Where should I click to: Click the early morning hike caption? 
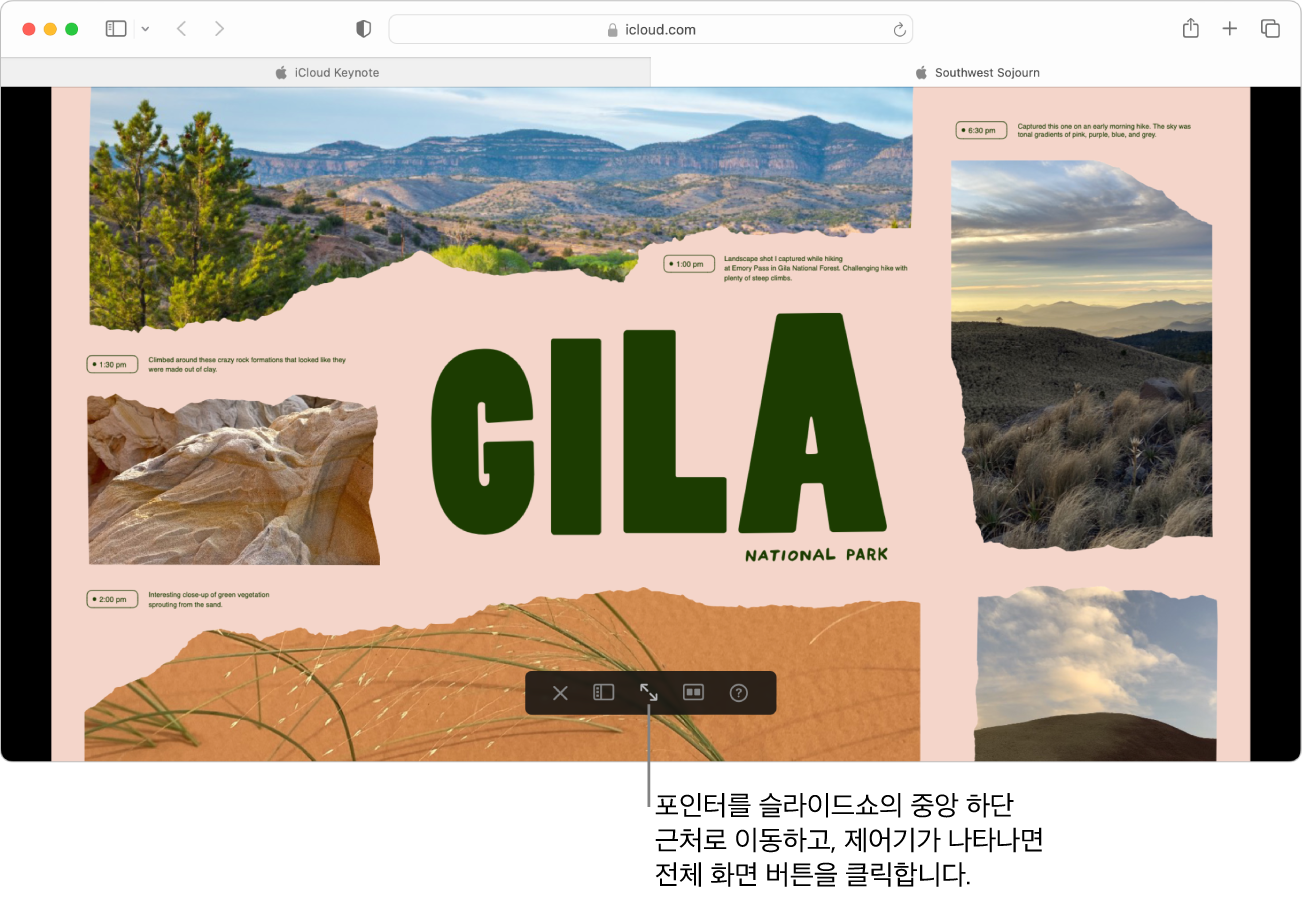(1104, 130)
